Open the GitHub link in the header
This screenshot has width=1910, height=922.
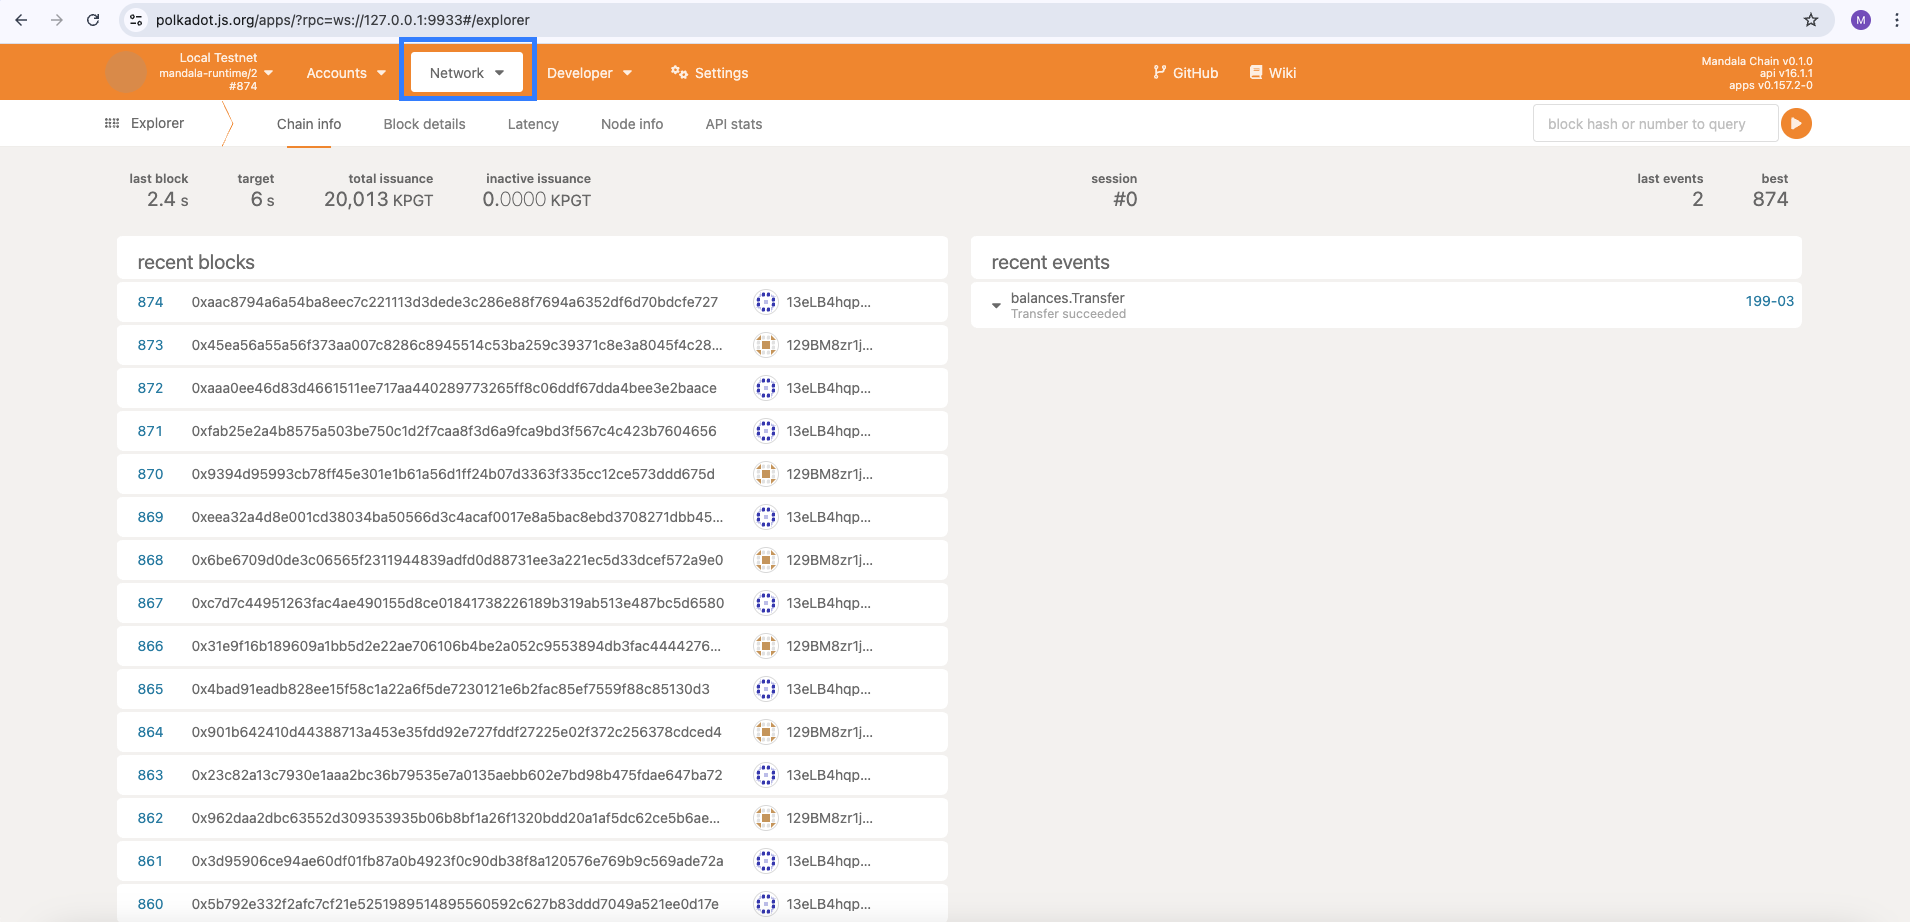pos(1185,73)
